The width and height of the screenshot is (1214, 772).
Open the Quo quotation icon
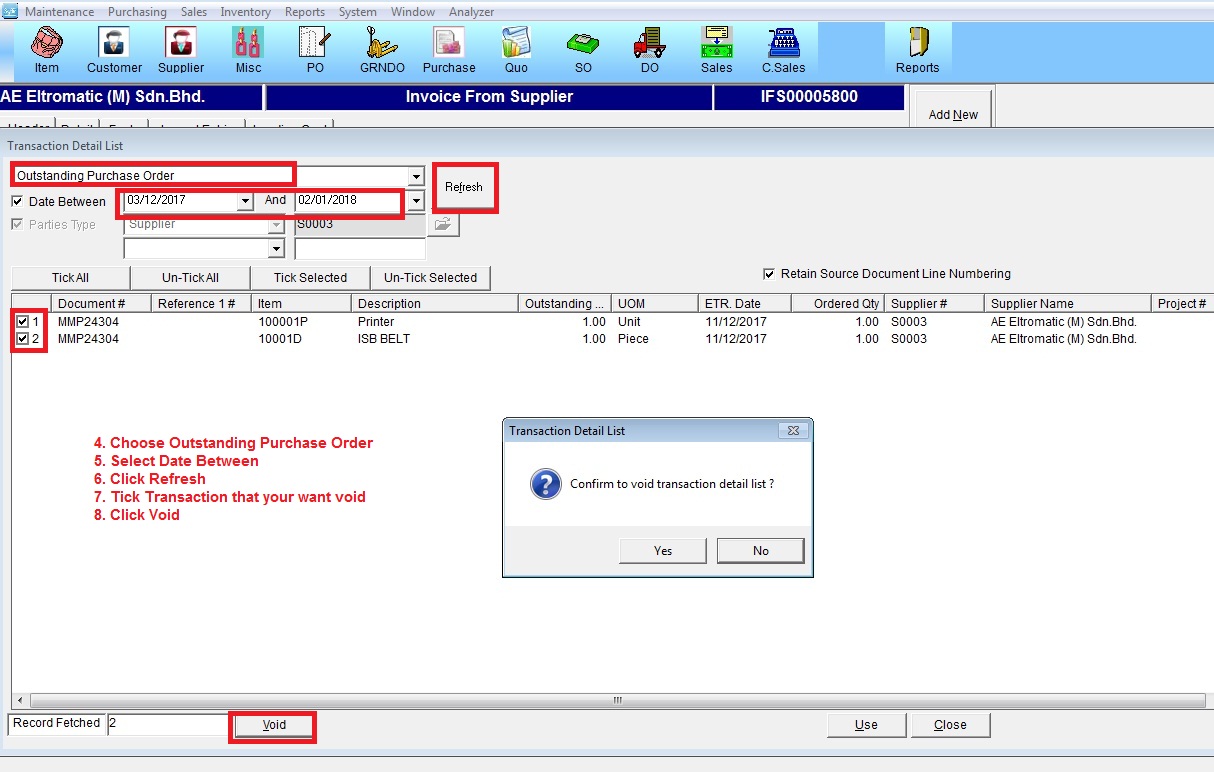pos(516,50)
